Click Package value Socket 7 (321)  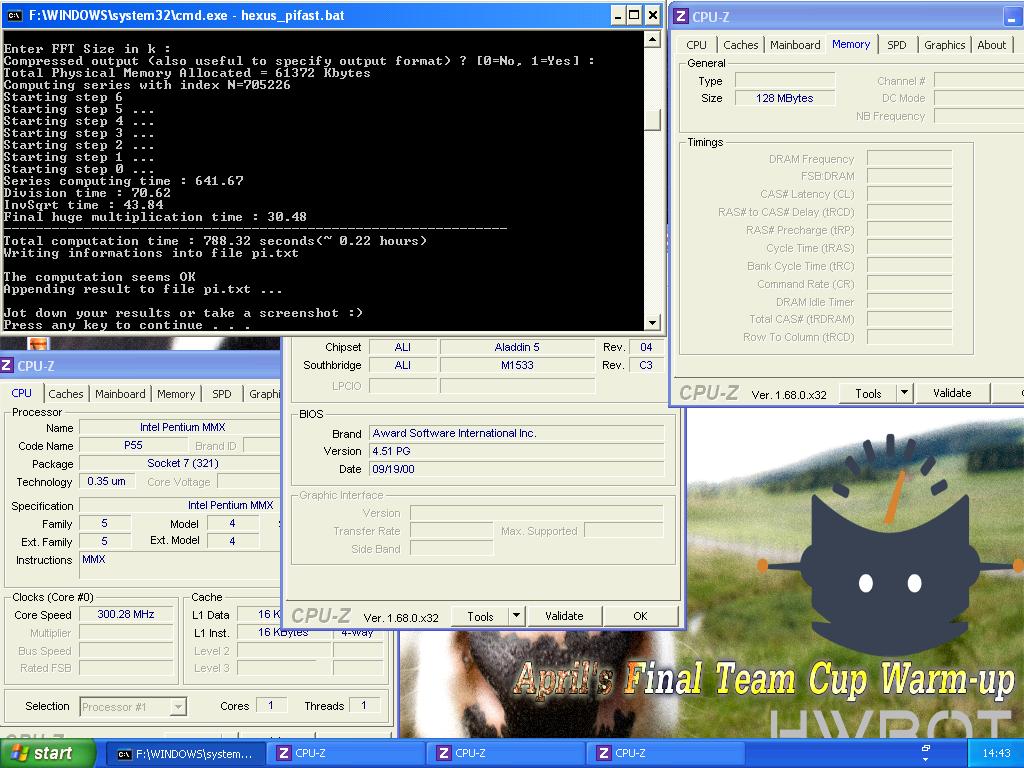pos(182,464)
